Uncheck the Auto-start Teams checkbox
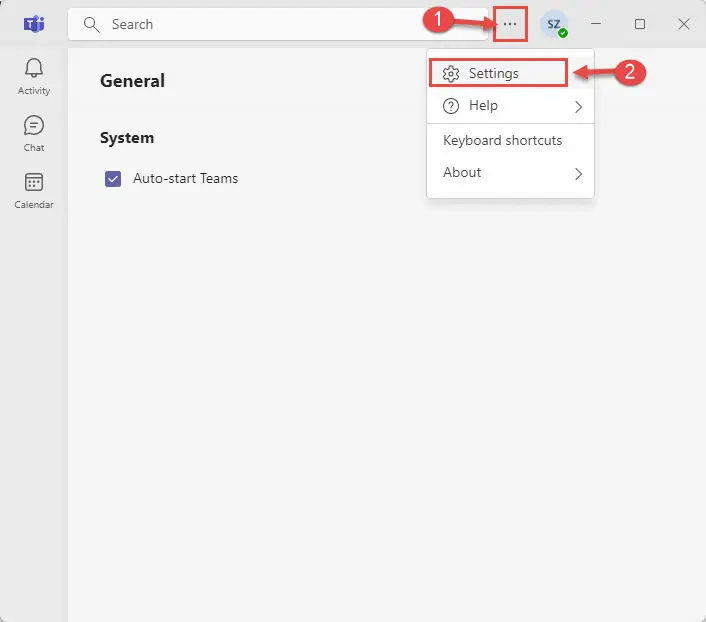 tap(113, 179)
